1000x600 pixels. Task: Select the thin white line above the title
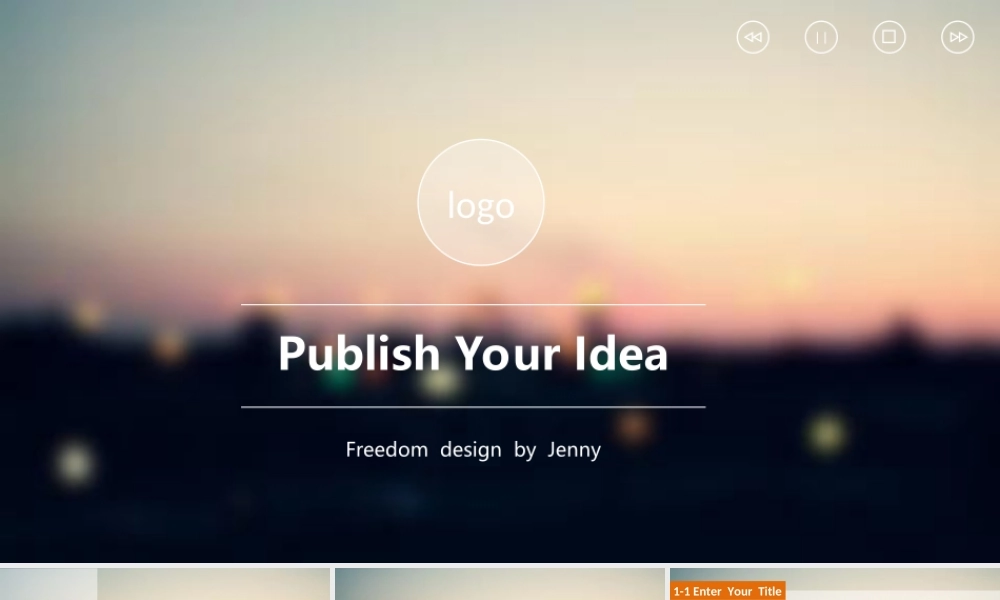(x=473, y=305)
